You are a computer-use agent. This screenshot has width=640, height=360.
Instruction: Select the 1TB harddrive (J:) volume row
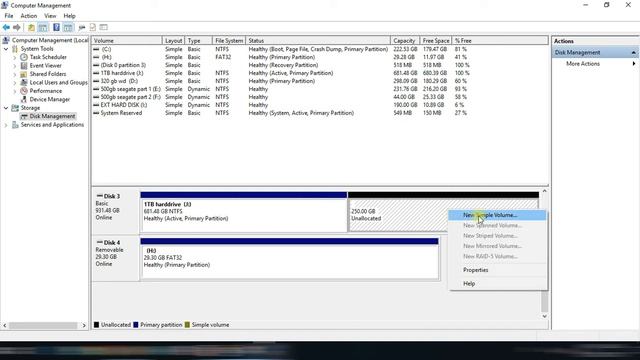coord(282,73)
